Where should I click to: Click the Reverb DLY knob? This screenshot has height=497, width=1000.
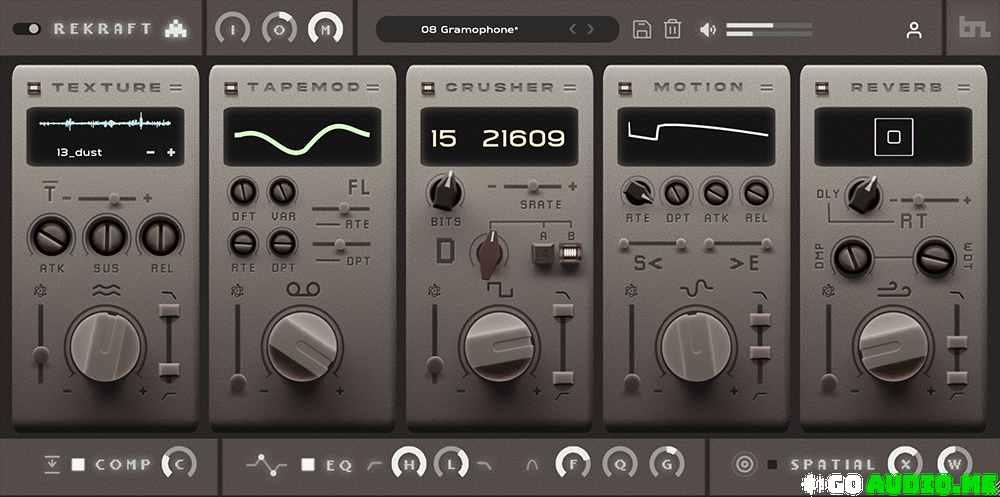[864, 195]
